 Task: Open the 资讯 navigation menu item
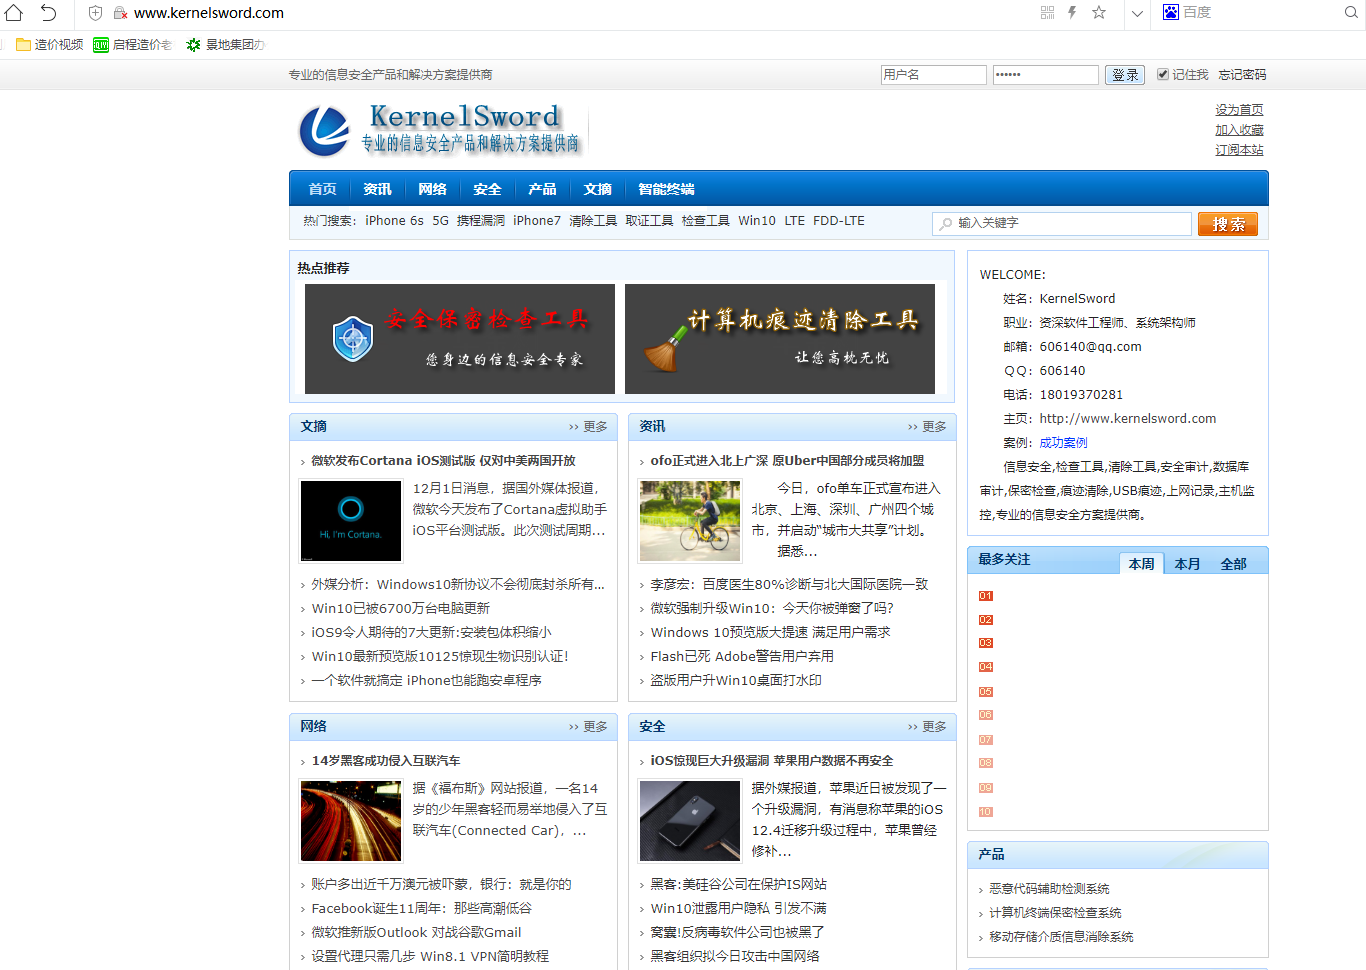tap(377, 189)
